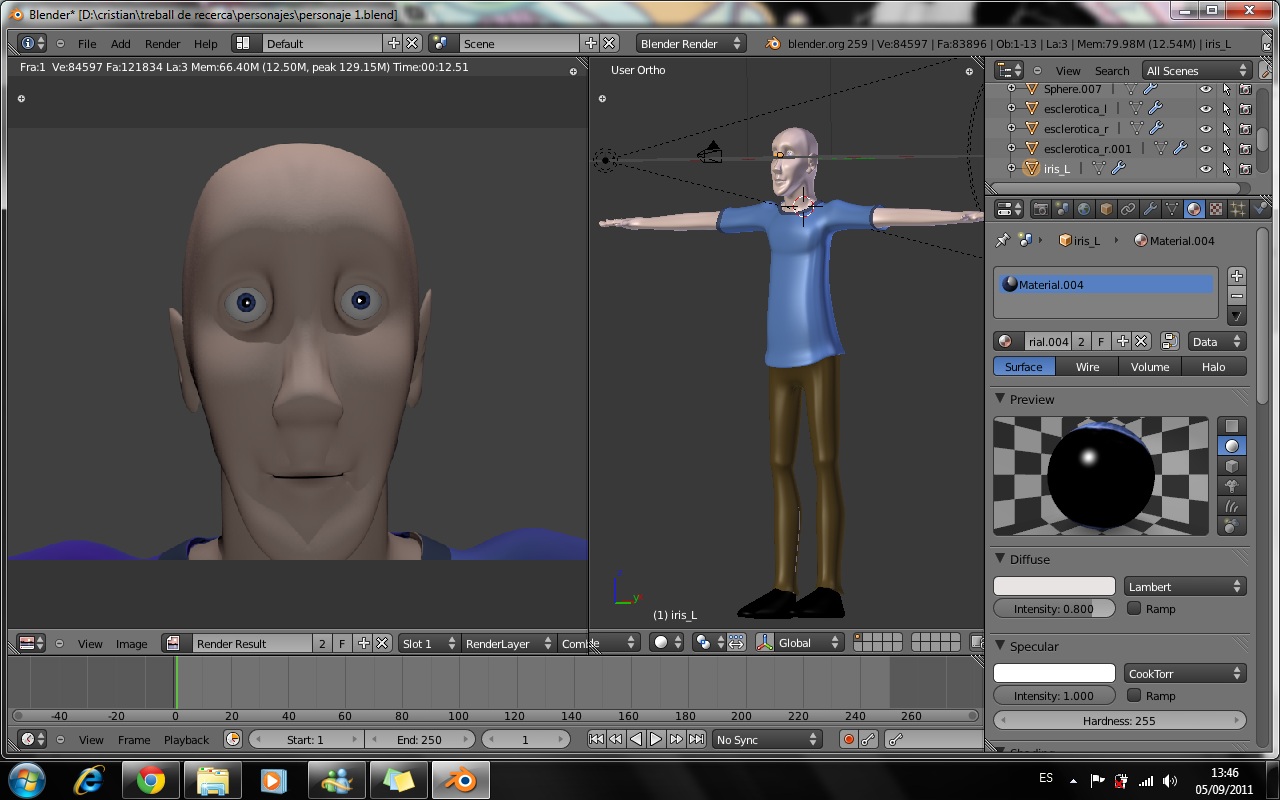Click the Particles properties tab icon
Screen dimensions: 1280x800
click(1238, 209)
